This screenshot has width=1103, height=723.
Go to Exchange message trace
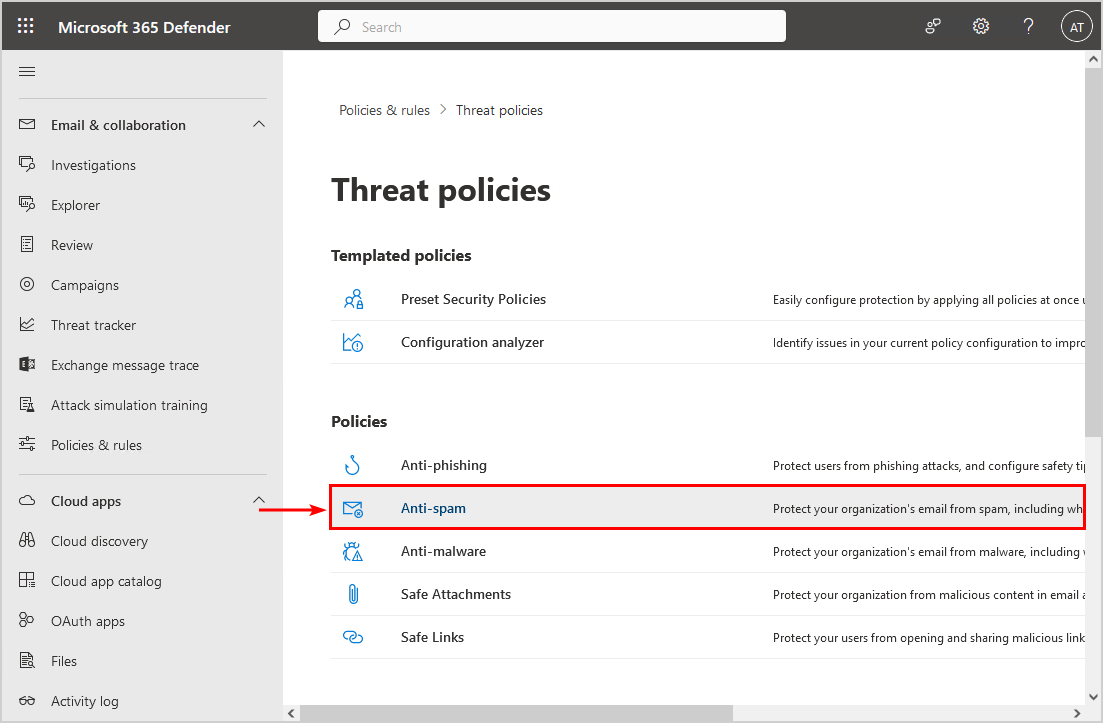click(124, 365)
